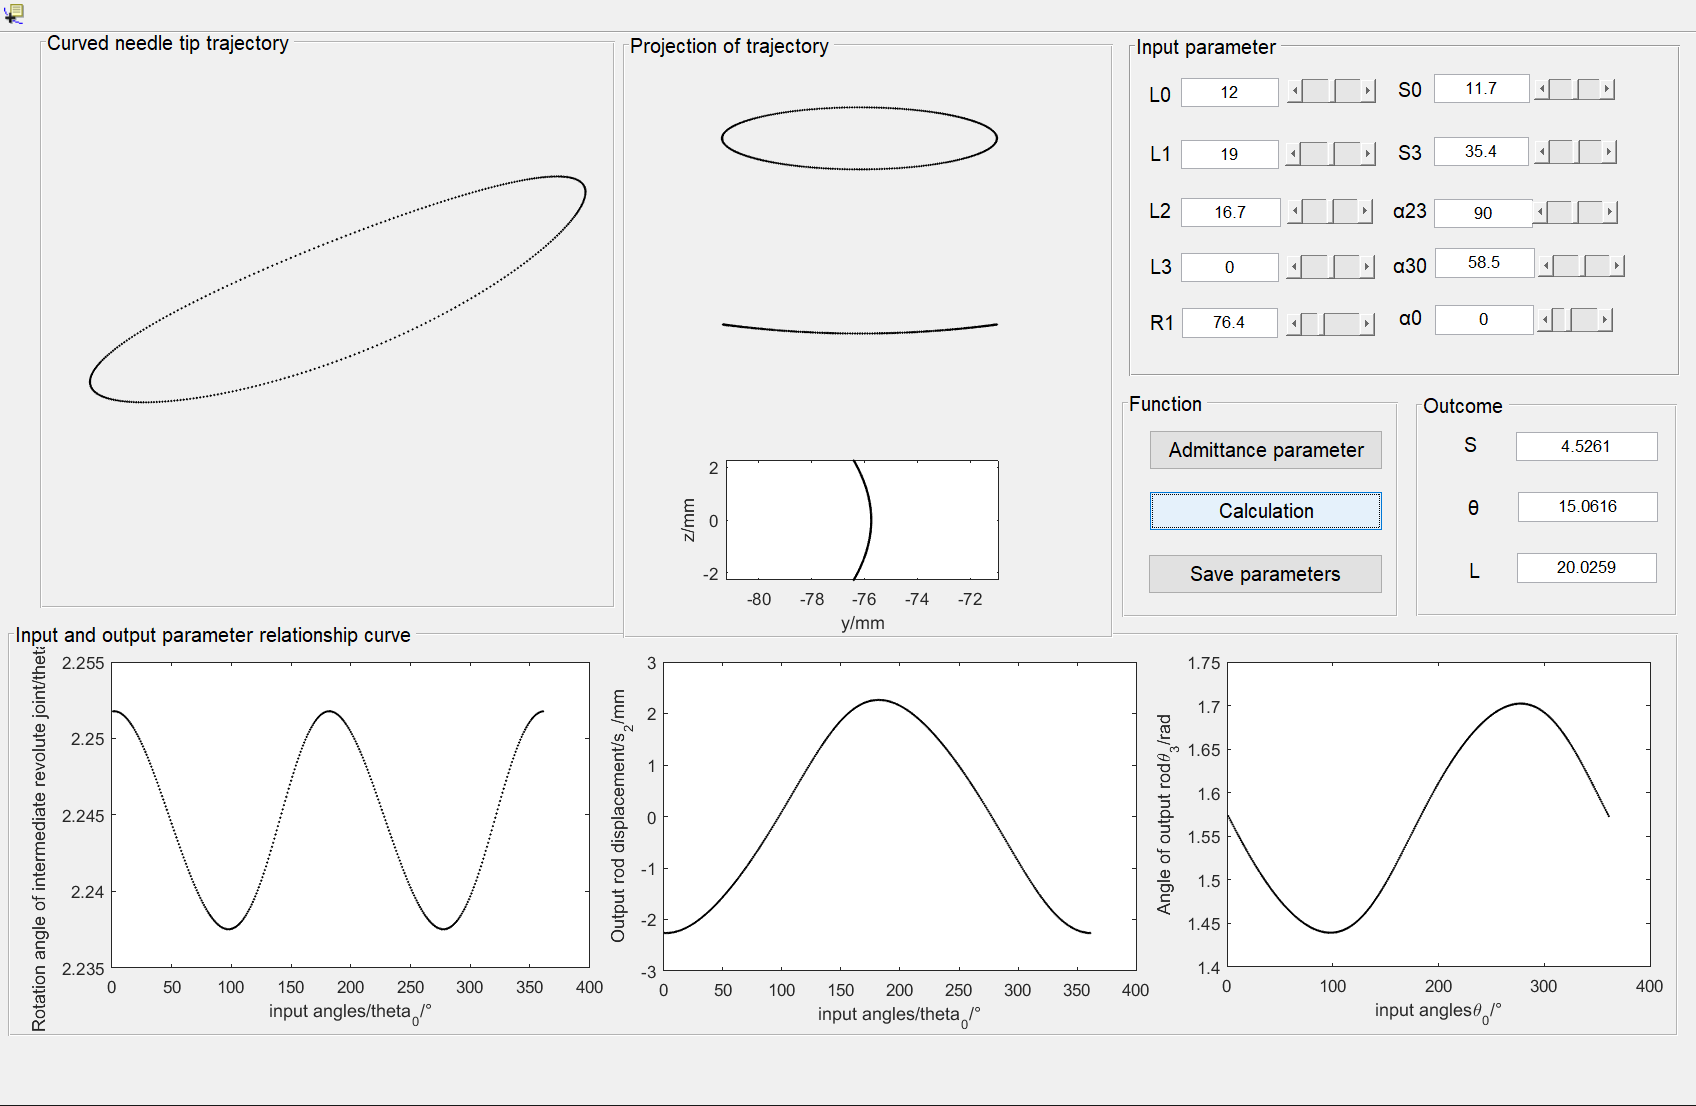The height and width of the screenshot is (1106, 1696).
Task: Click left arrow of L3 slider
Action: [1295, 266]
